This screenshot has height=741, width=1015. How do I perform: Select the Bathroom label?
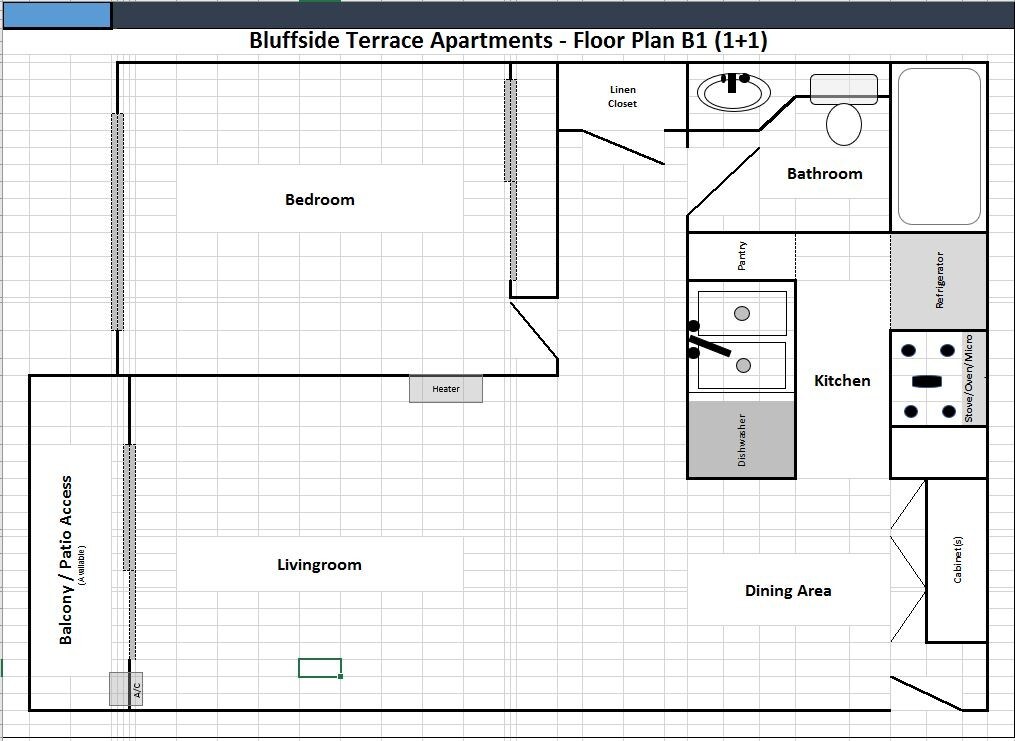pyautogui.click(x=824, y=173)
